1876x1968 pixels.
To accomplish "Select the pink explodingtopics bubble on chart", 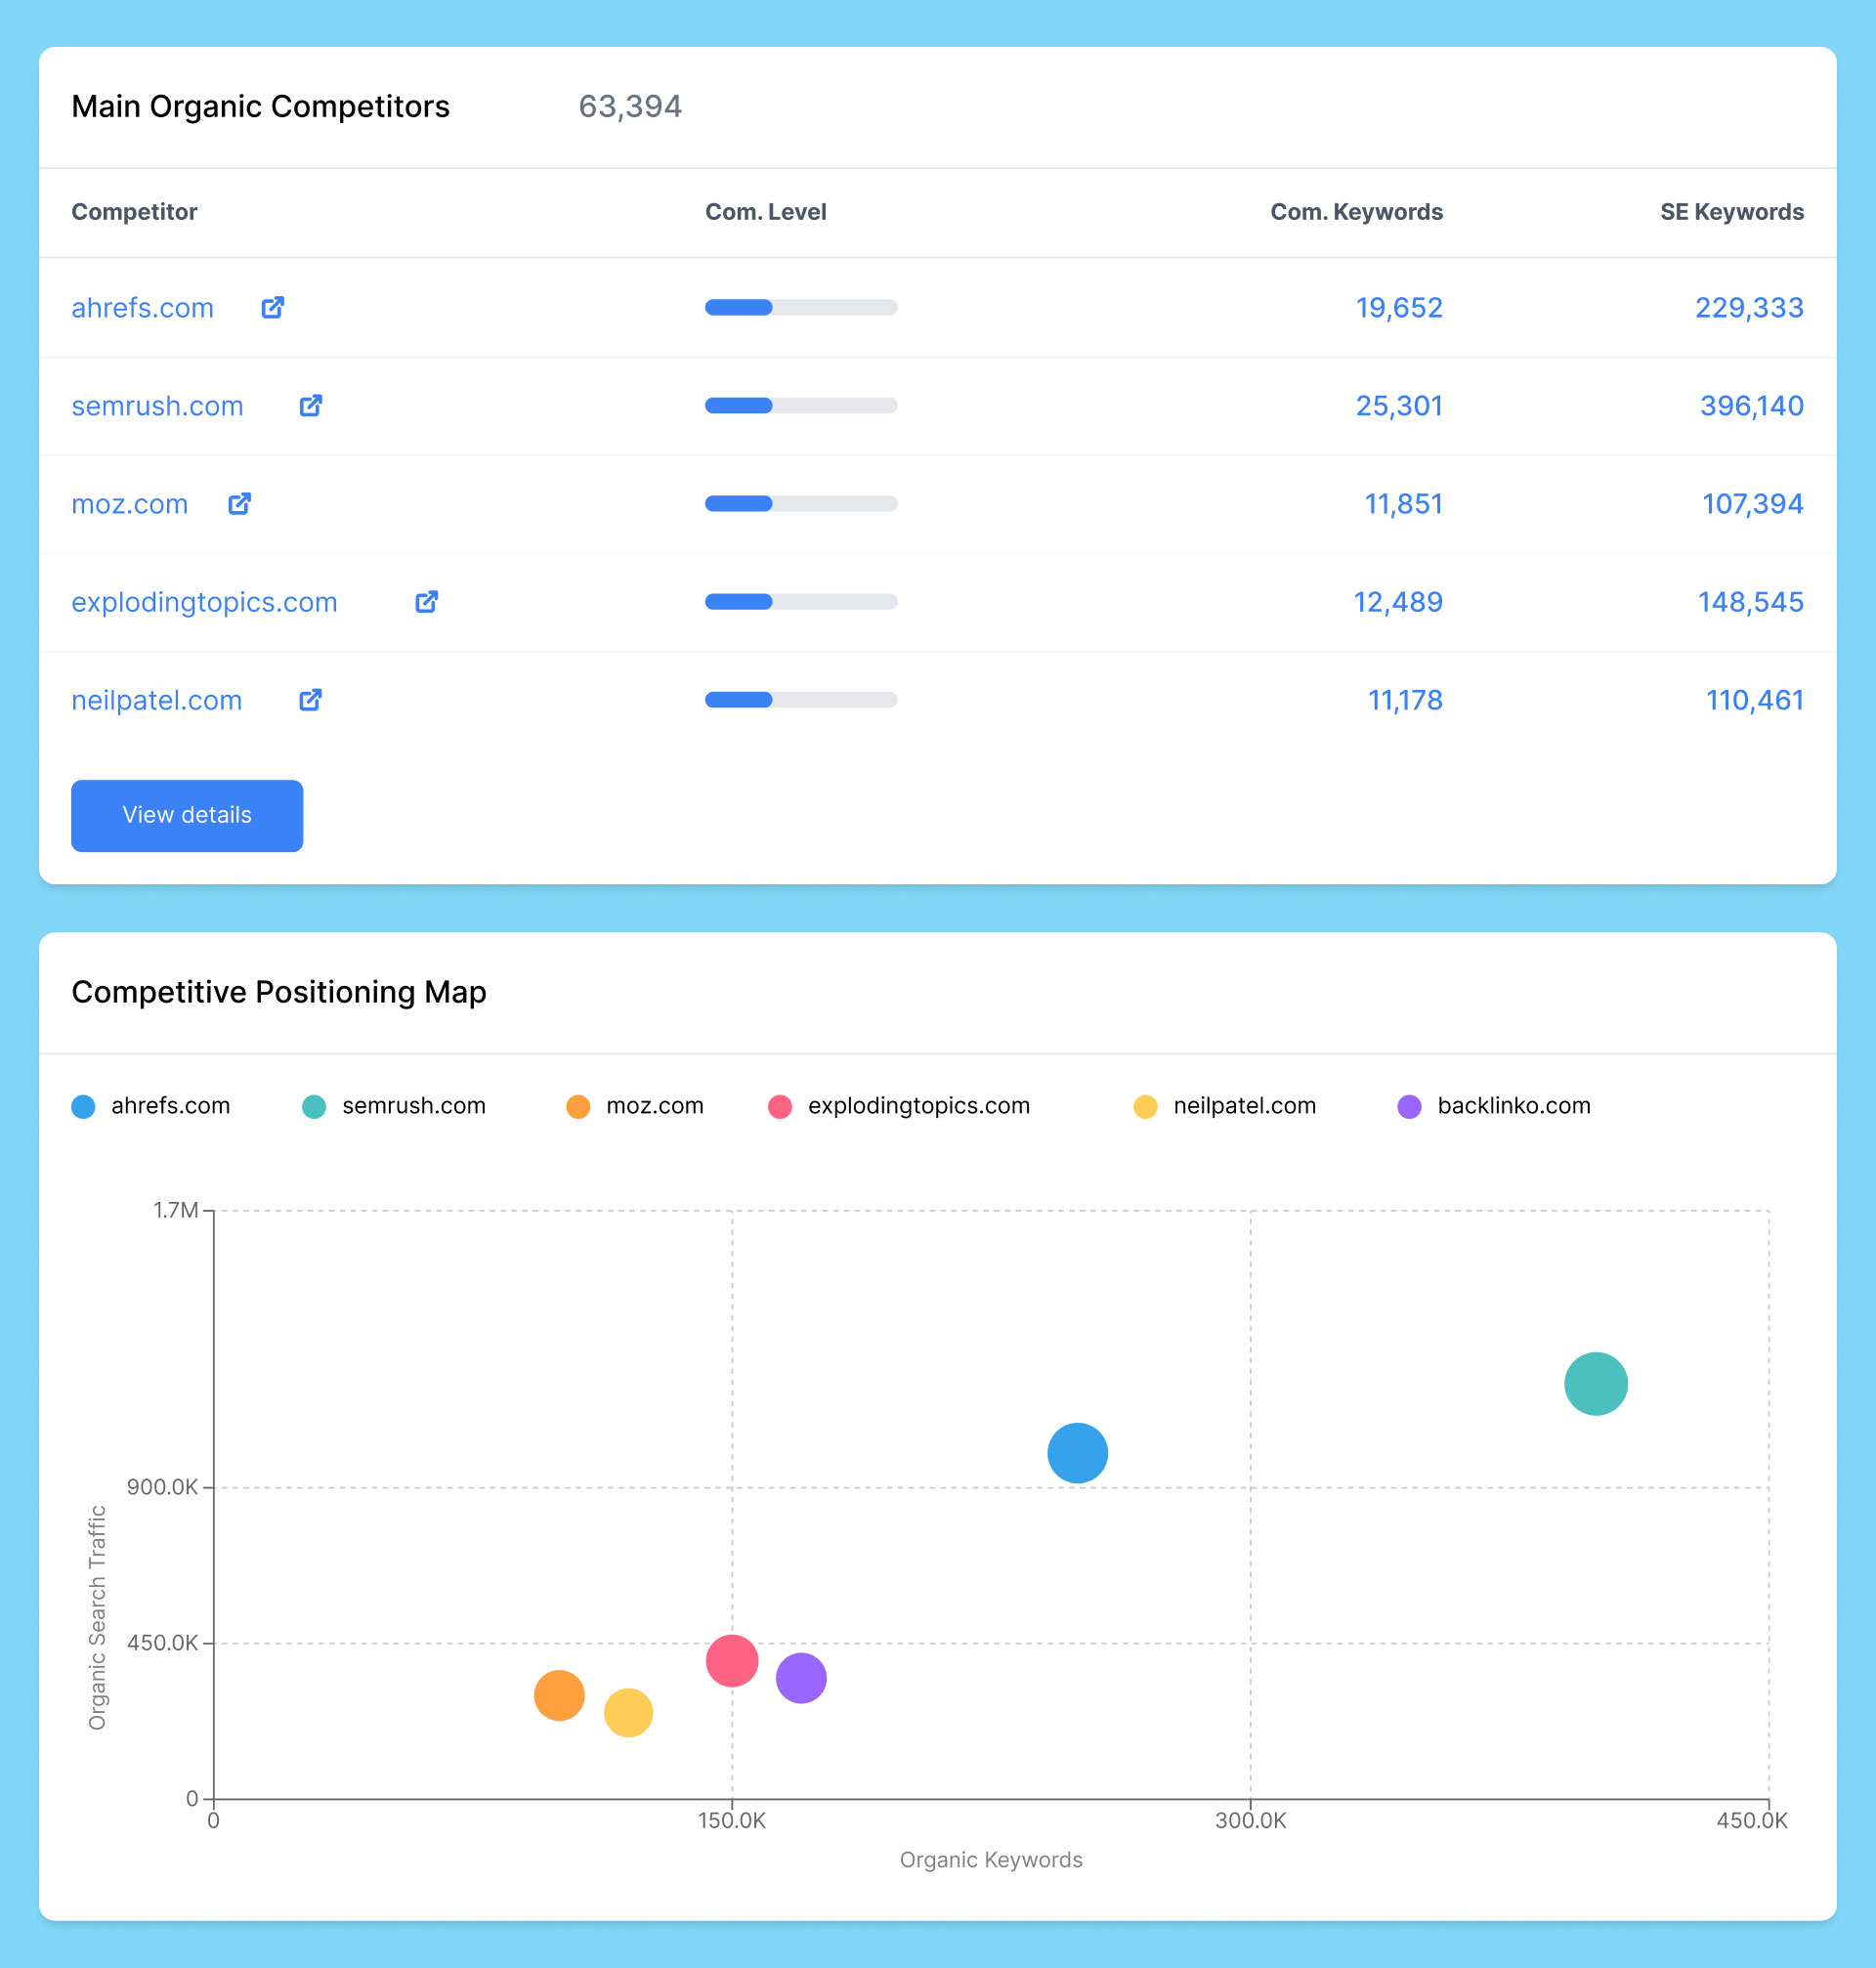I will click(x=732, y=1661).
